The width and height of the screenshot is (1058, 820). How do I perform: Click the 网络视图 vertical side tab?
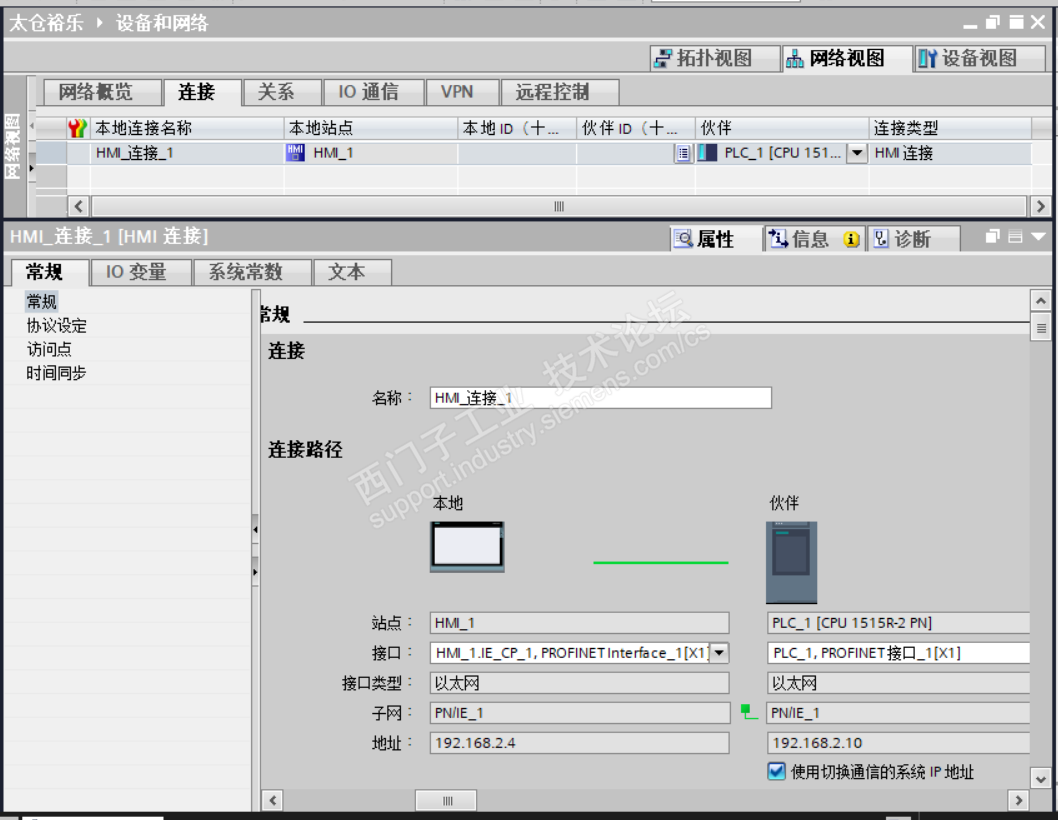click(13, 146)
